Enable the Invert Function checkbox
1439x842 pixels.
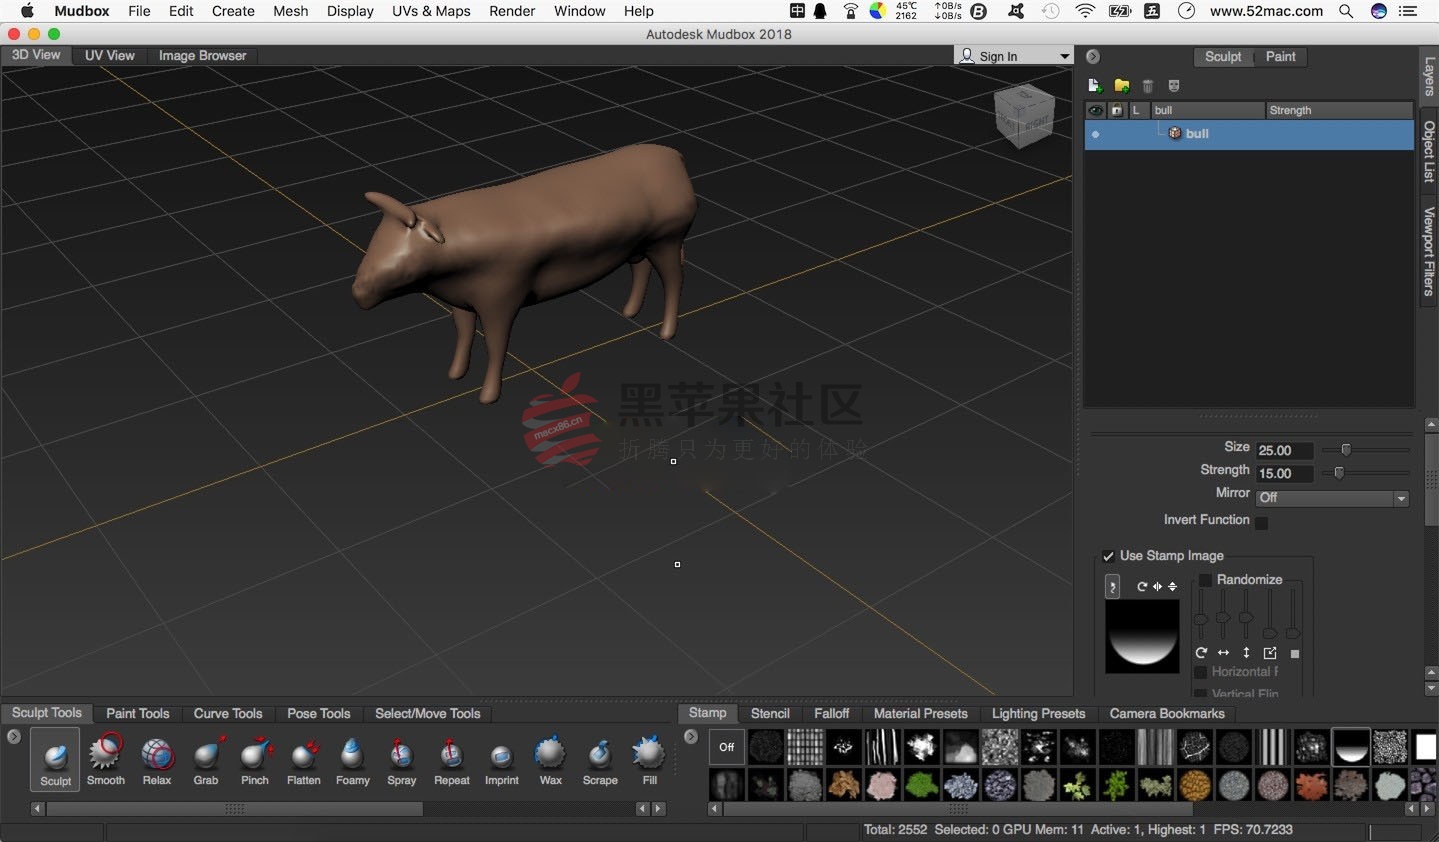coord(1261,522)
